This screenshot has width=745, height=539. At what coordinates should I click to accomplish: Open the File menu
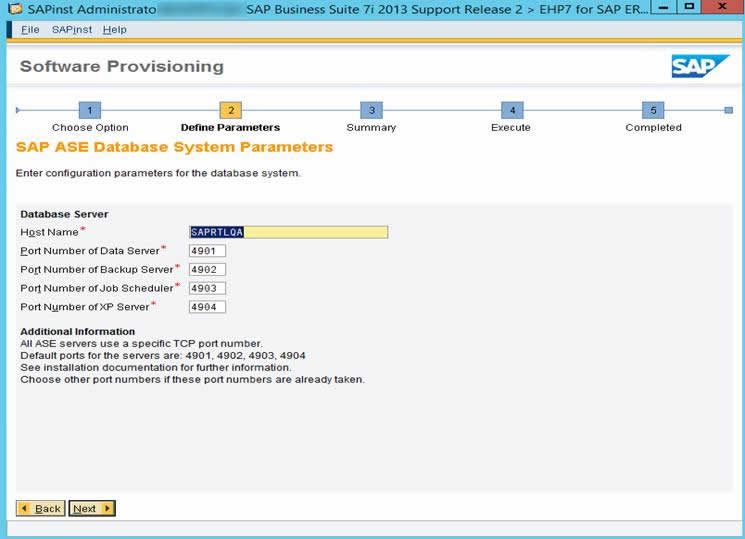[30, 29]
